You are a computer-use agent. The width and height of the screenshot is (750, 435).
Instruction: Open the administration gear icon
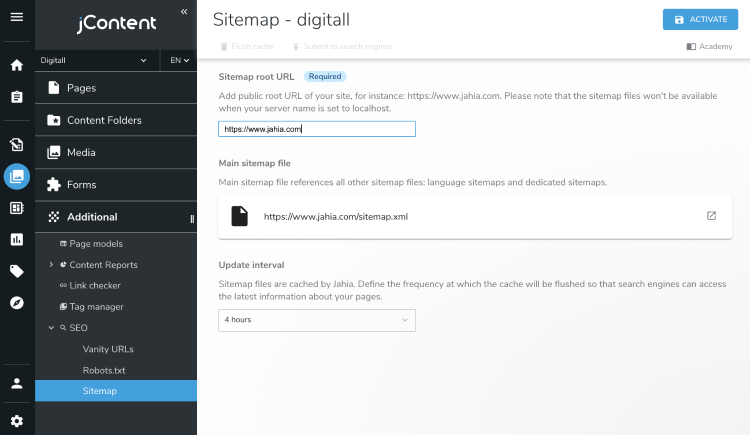[17, 421]
